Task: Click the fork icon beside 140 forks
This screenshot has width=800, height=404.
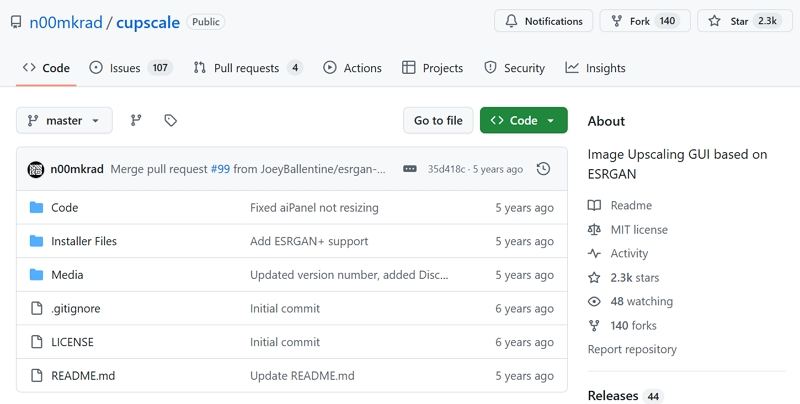Action: pyautogui.click(x=594, y=325)
